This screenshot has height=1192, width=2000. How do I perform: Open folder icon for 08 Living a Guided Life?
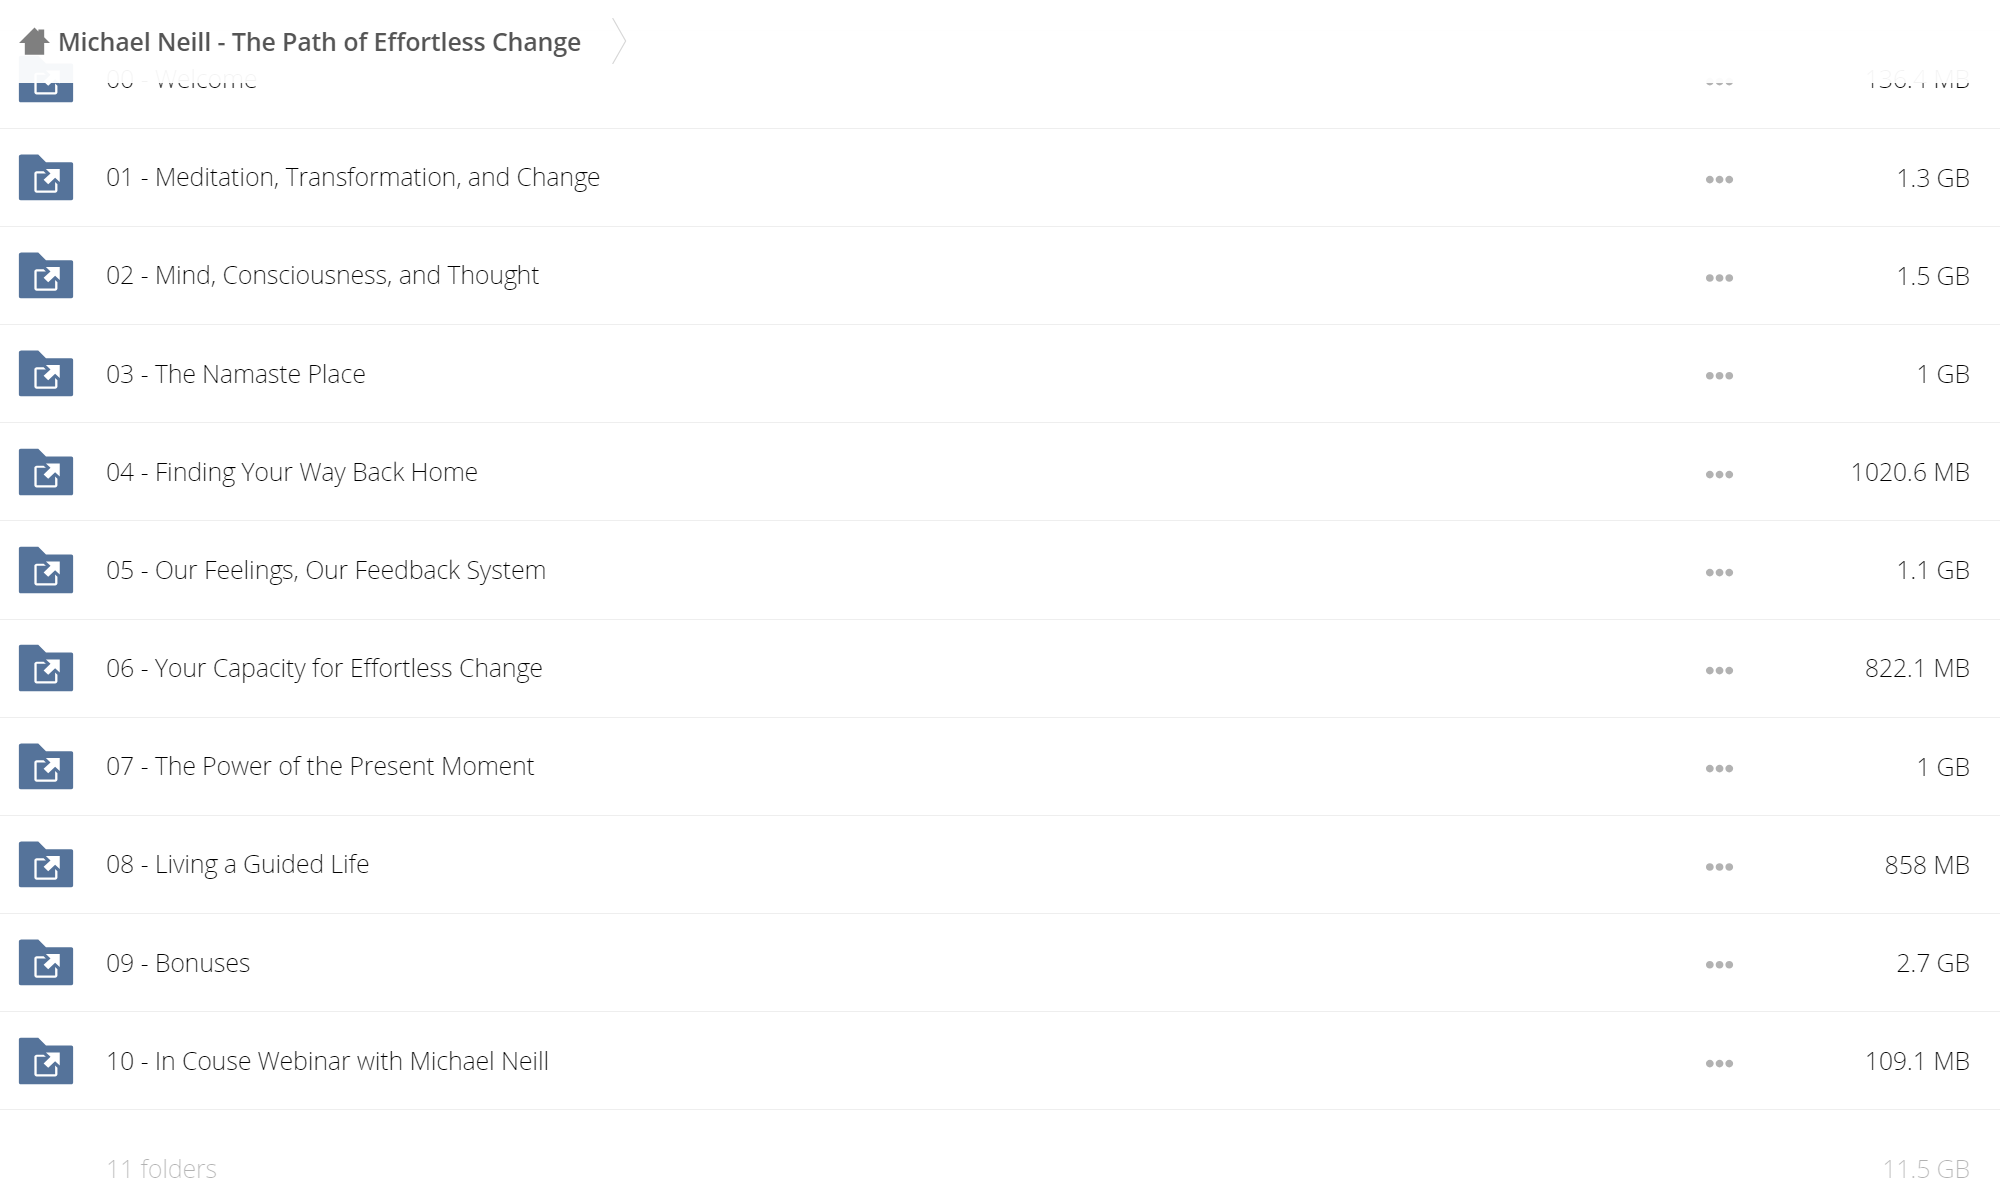tap(46, 865)
